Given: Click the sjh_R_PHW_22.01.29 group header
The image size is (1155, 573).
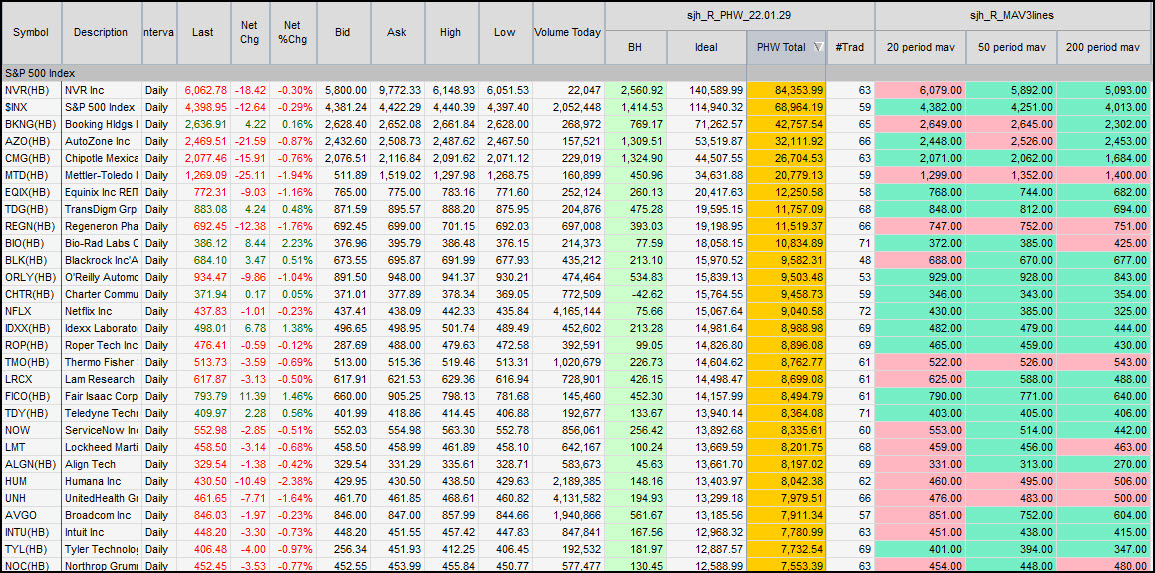Looking at the screenshot, I should [740, 15].
